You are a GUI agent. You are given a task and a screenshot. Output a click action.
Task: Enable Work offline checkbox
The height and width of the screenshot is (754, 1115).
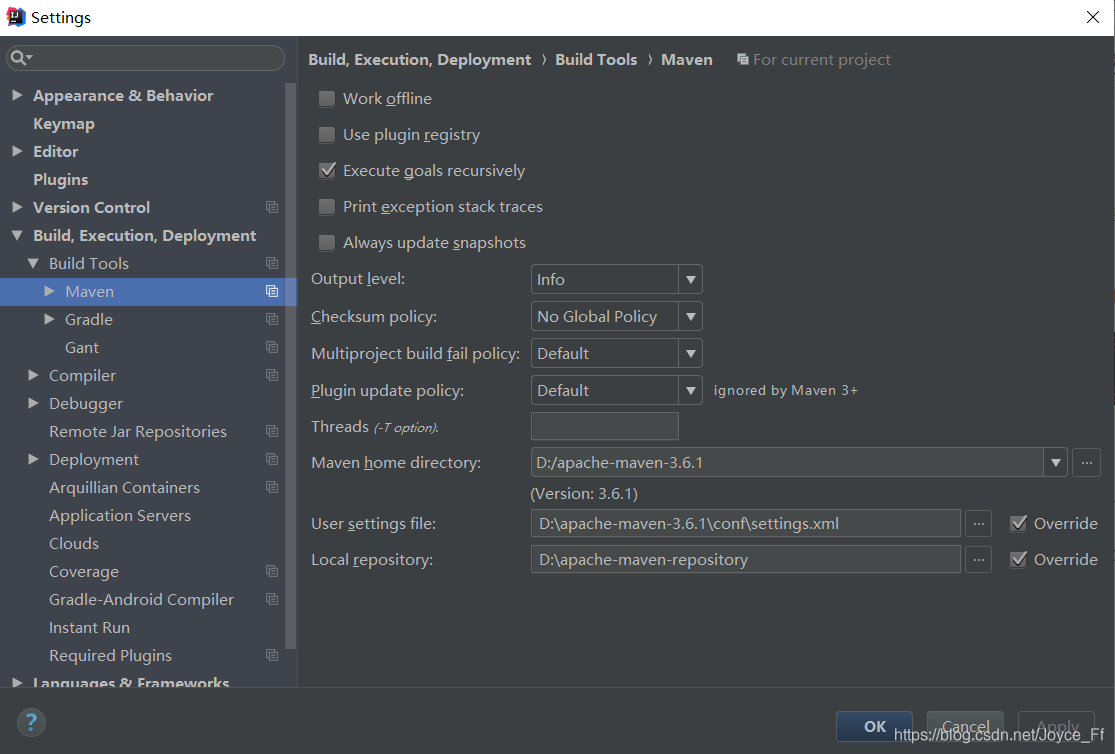click(x=326, y=98)
